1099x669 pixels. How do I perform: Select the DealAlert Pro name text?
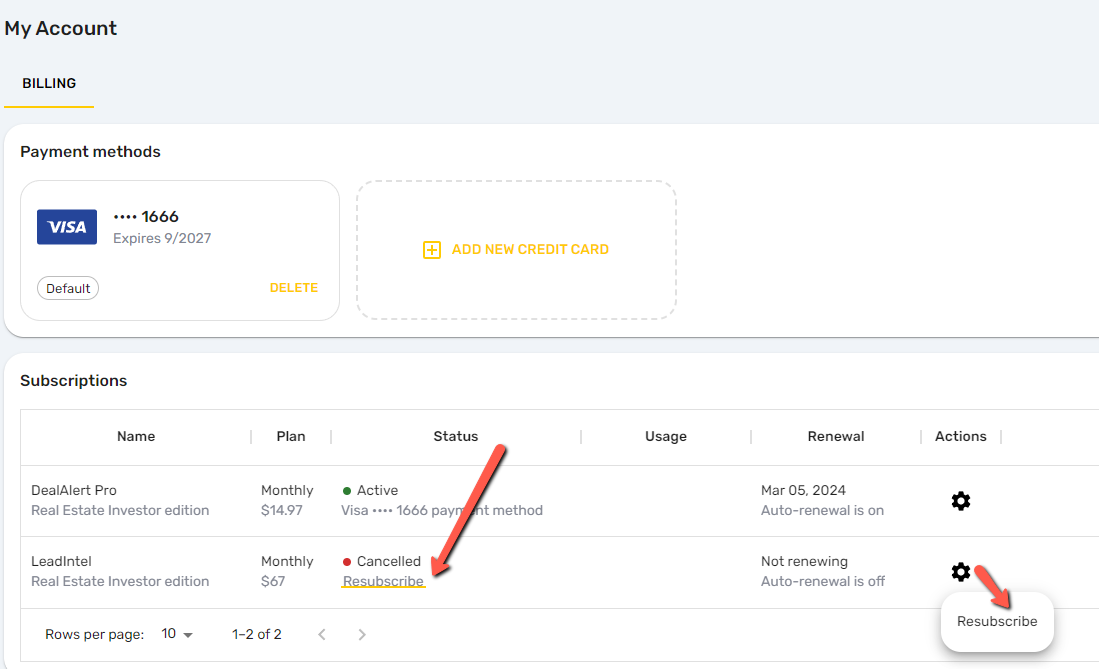(x=74, y=490)
